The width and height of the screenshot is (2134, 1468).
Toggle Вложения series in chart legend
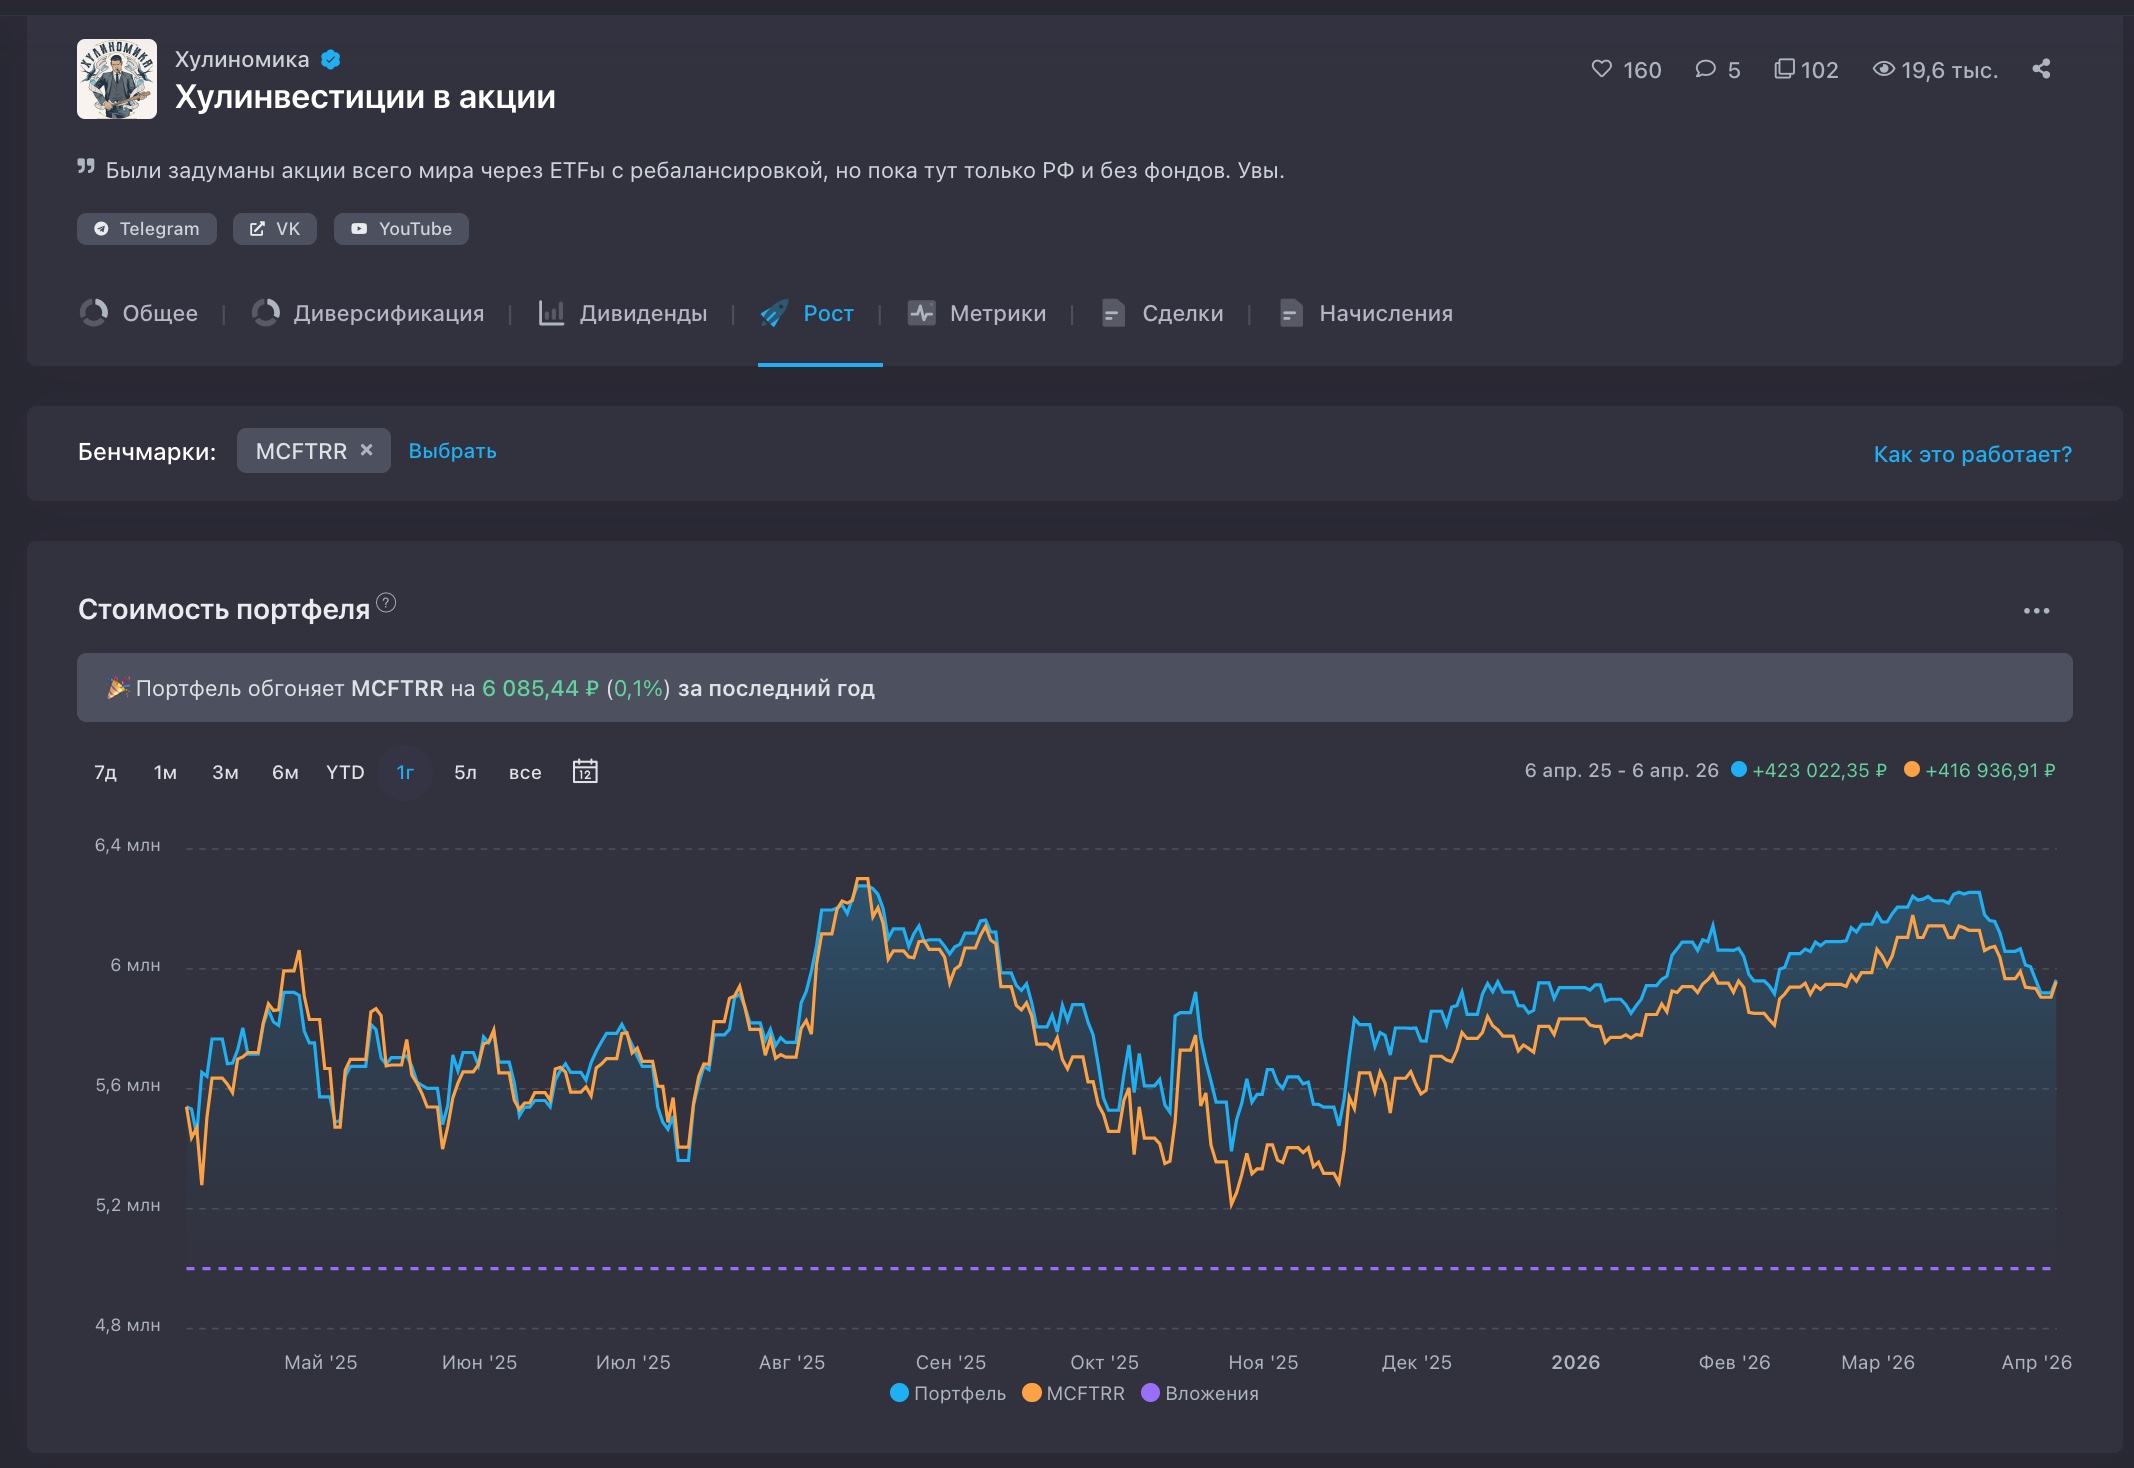(1199, 1393)
